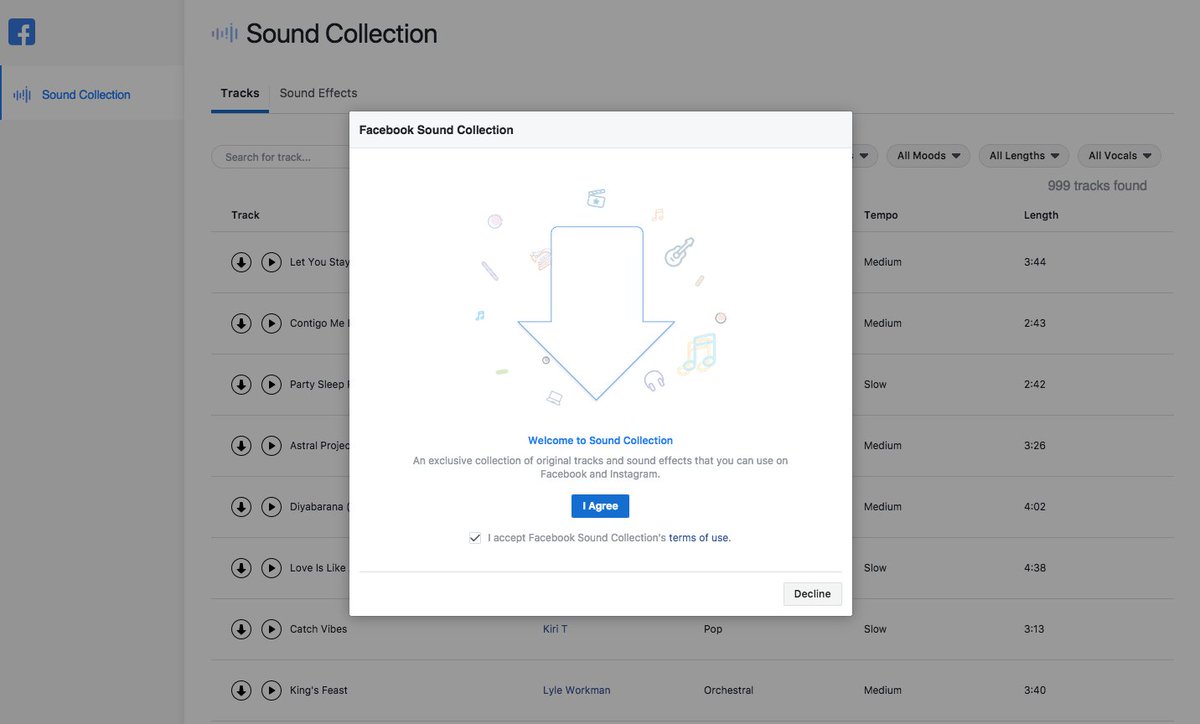The width and height of the screenshot is (1200, 724).
Task: Select the Catch Vibes track title
Action: (x=318, y=629)
